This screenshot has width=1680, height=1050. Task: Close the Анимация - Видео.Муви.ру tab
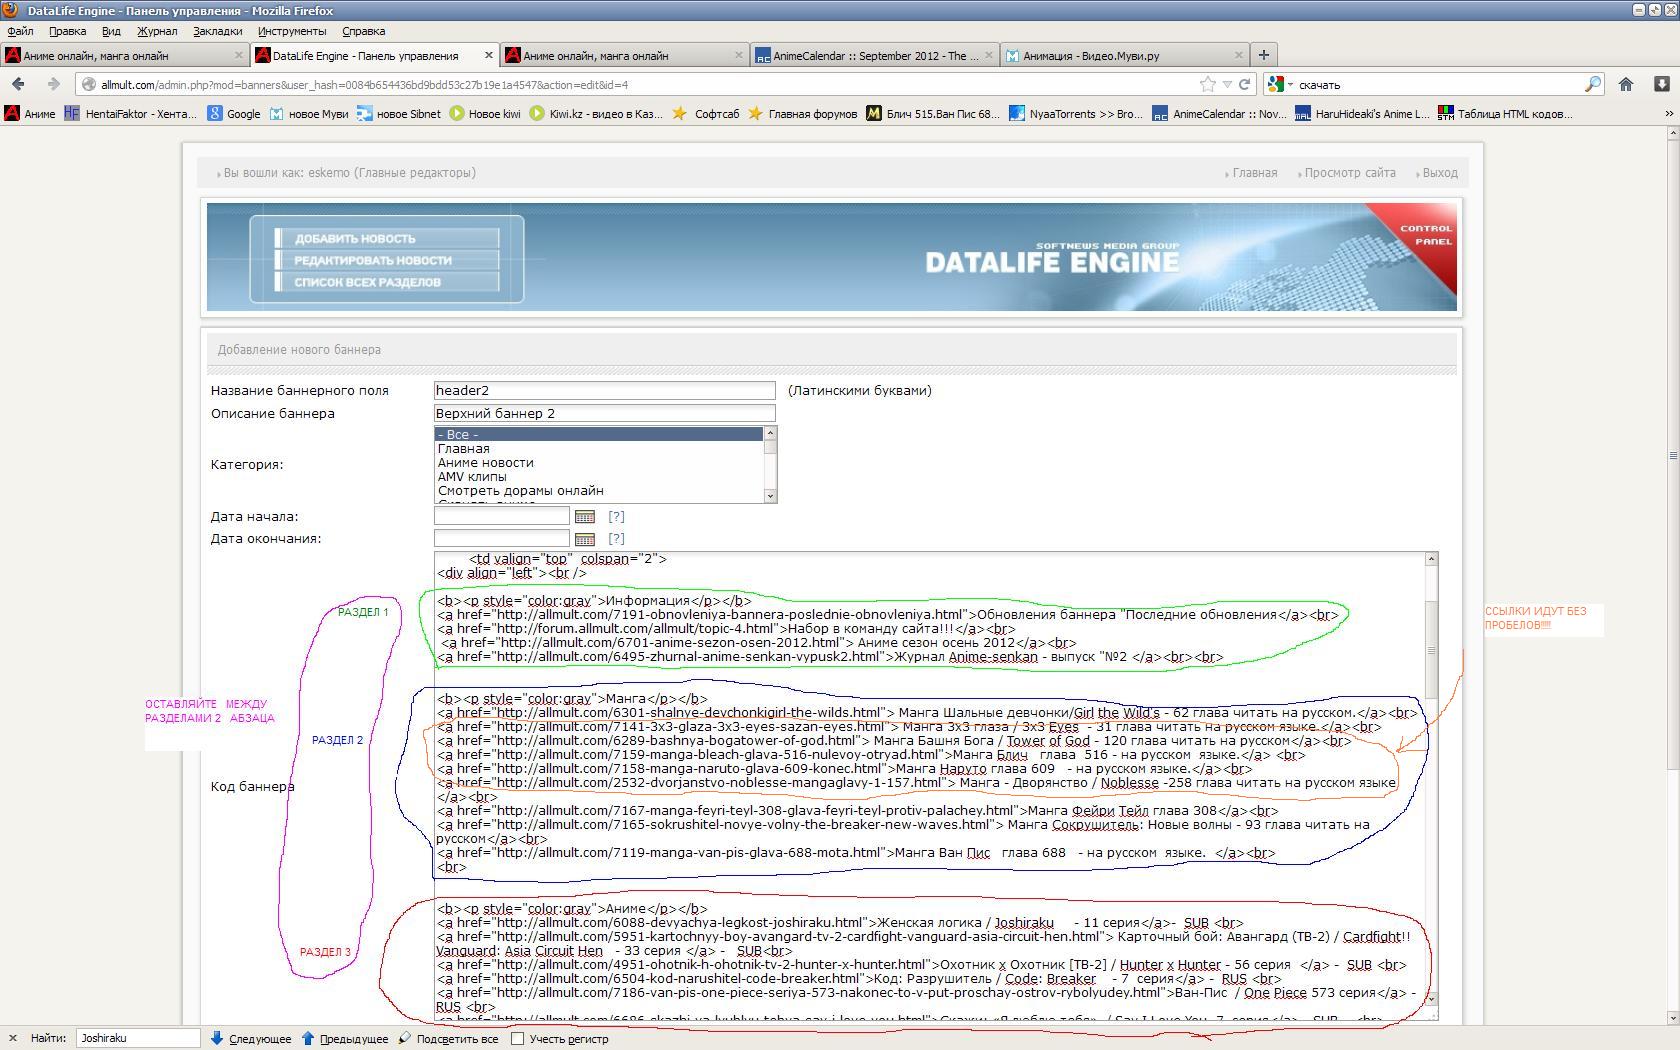pos(1239,55)
